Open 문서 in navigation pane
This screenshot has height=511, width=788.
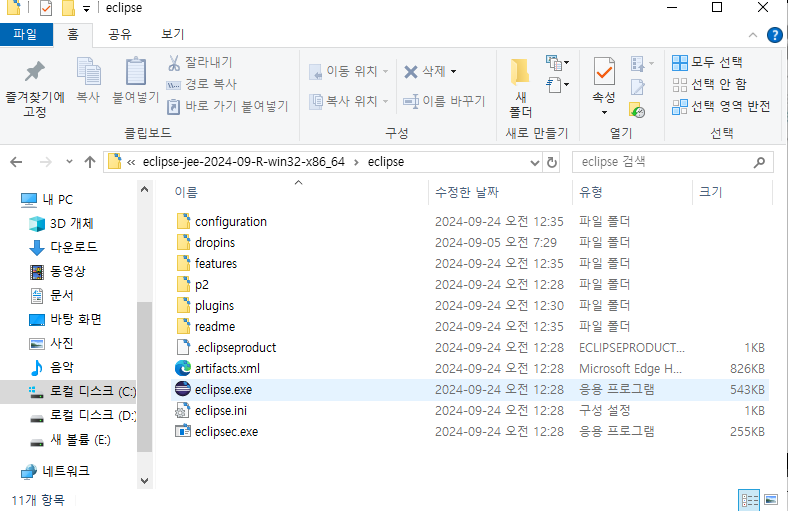tap(51, 295)
